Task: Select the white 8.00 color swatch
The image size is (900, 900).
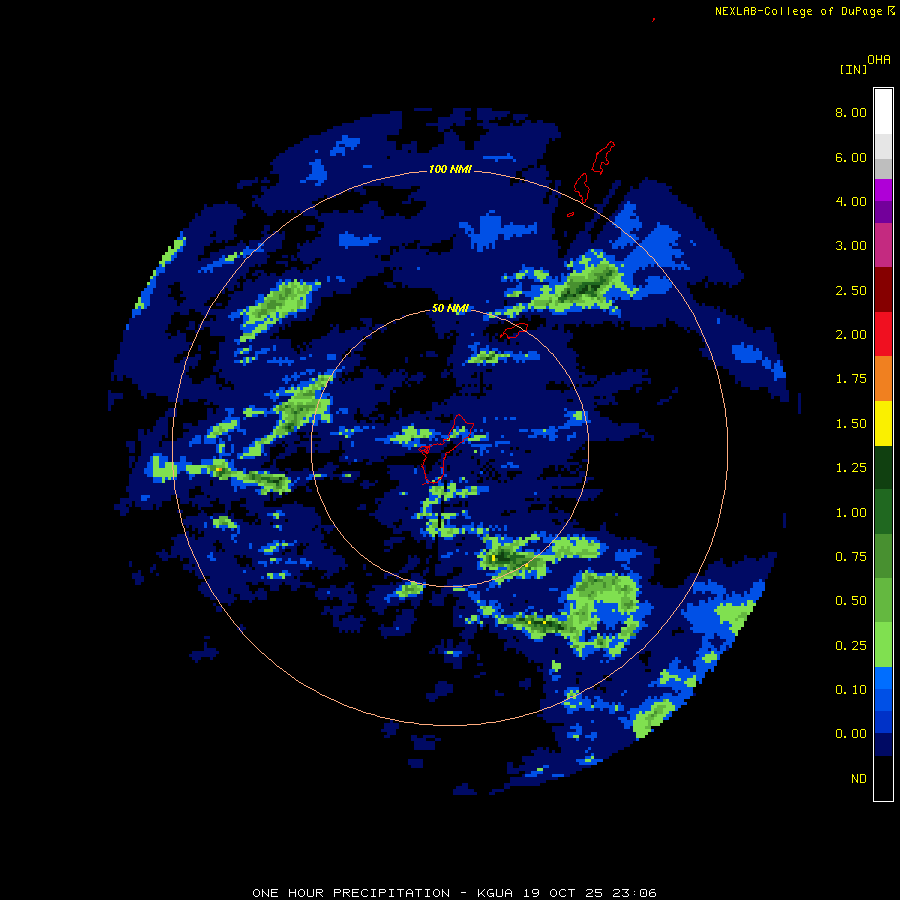Action: click(x=883, y=112)
